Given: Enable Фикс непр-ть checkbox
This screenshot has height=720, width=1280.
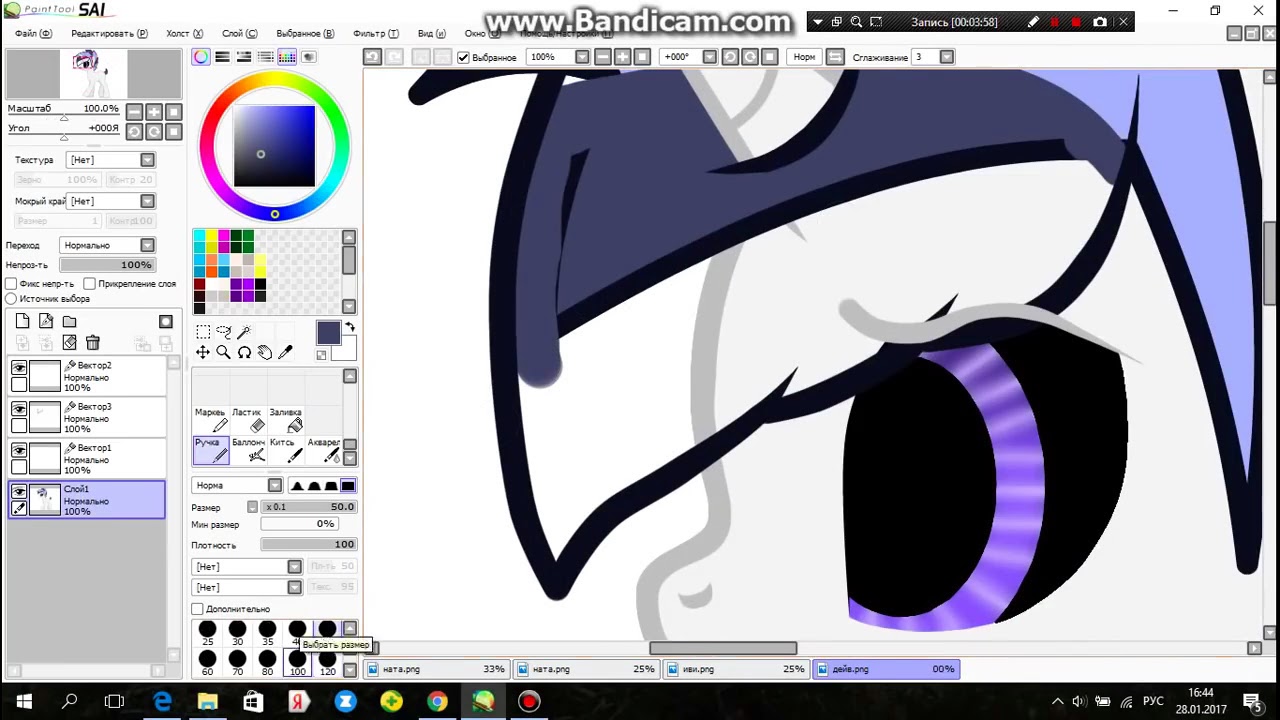Looking at the screenshot, I should (11, 284).
